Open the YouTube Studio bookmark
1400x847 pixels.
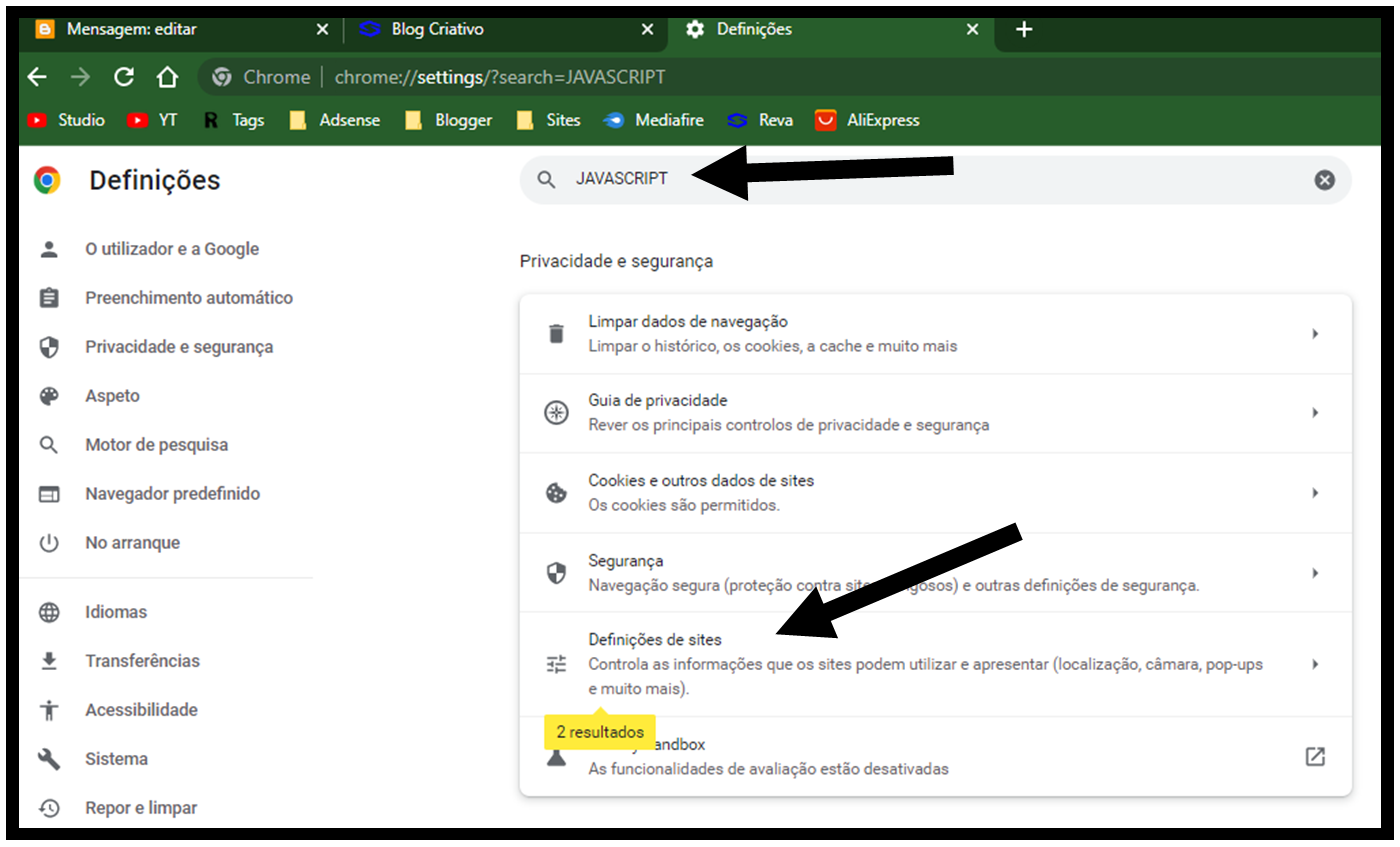(66, 120)
